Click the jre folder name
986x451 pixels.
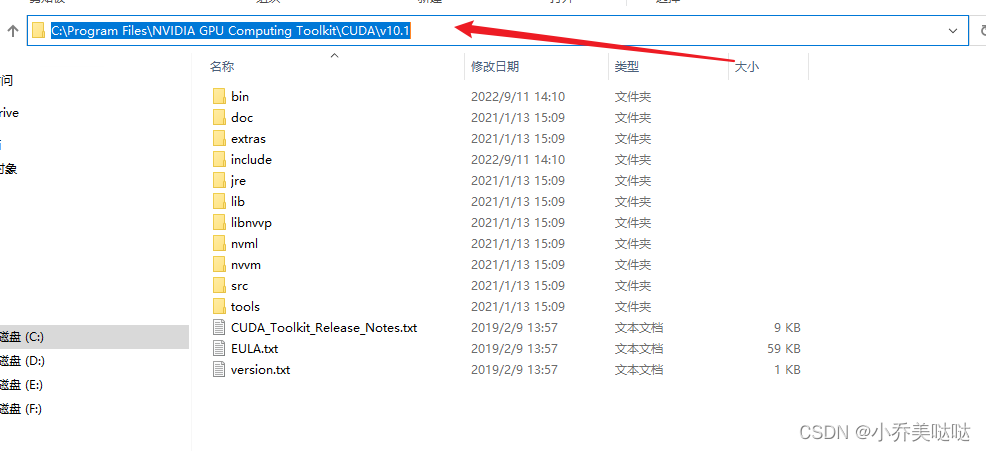238,181
